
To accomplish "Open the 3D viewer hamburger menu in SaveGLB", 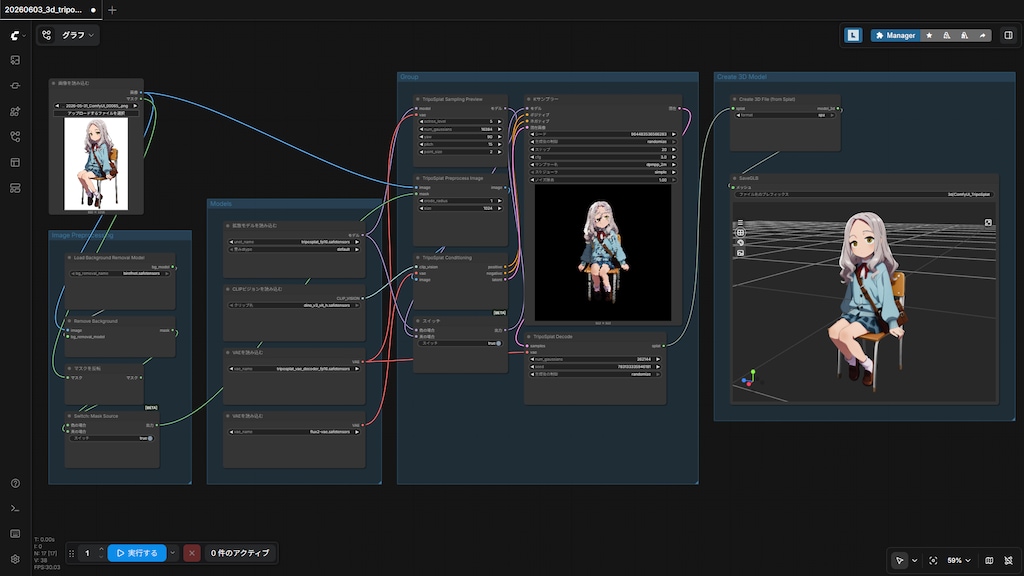I will click(x=740, y=223).
